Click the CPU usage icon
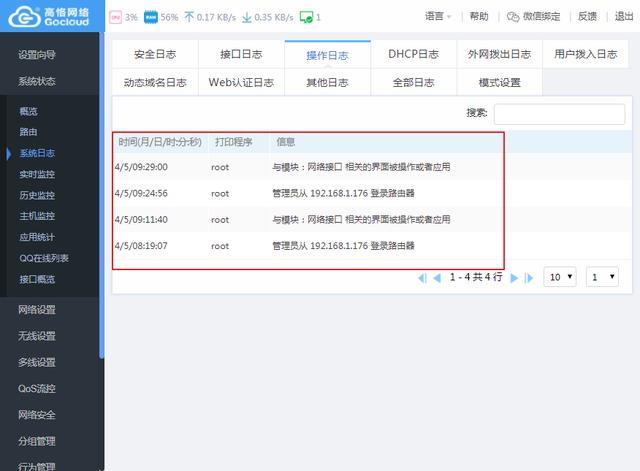640x471 pixels. pyautogui.click(x=116, y=17)
